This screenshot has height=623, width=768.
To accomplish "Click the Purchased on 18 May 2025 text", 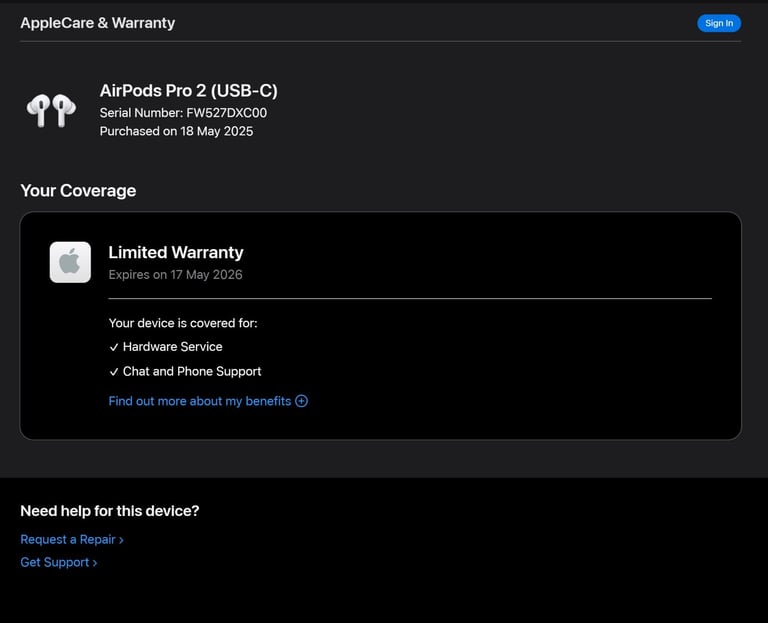I will pos(176,131).
